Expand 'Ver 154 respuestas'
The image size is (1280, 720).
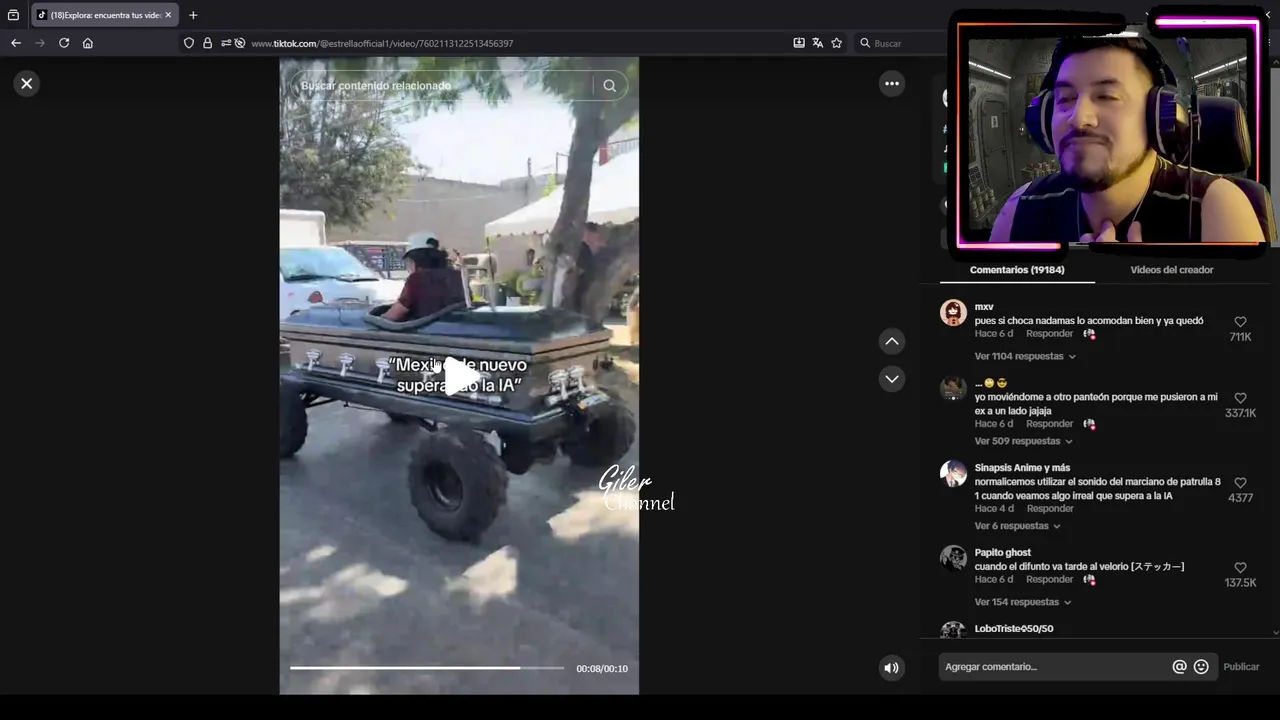click(x=1023, y=602)
